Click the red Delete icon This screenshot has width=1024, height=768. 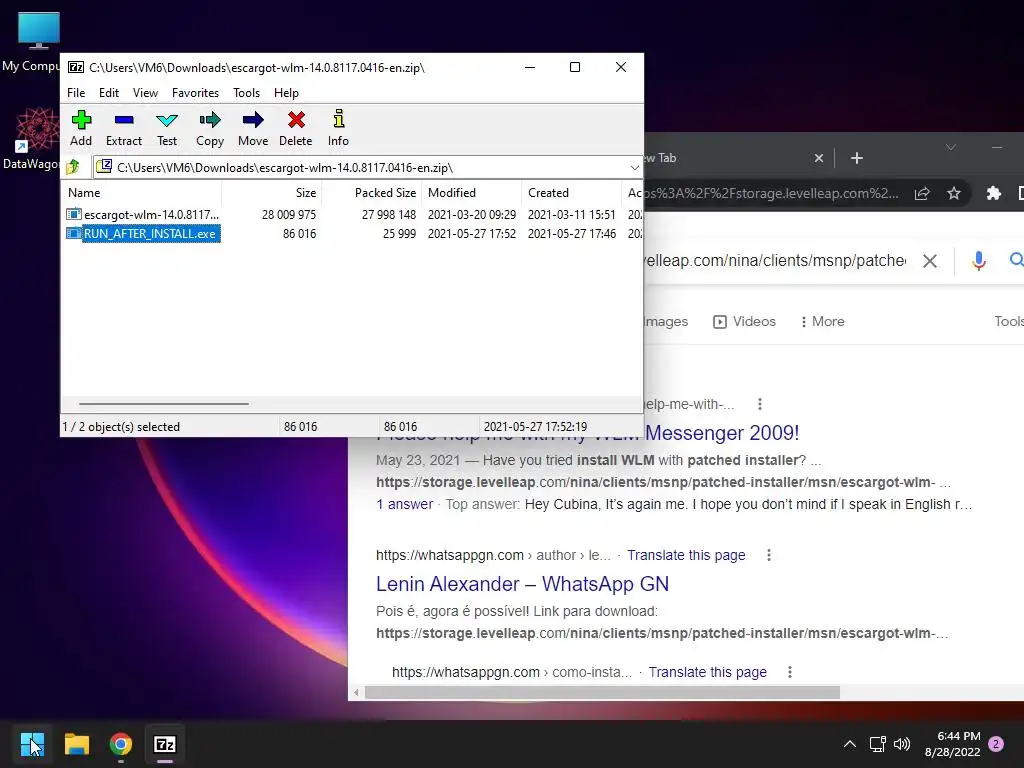tap(296, 129)
